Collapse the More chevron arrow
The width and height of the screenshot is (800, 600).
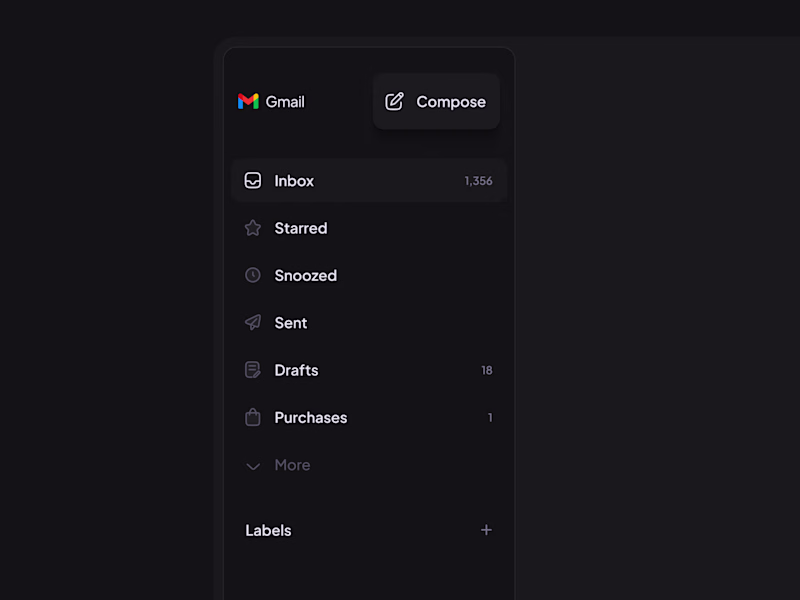pyautogui.click(x=253, y=465)
